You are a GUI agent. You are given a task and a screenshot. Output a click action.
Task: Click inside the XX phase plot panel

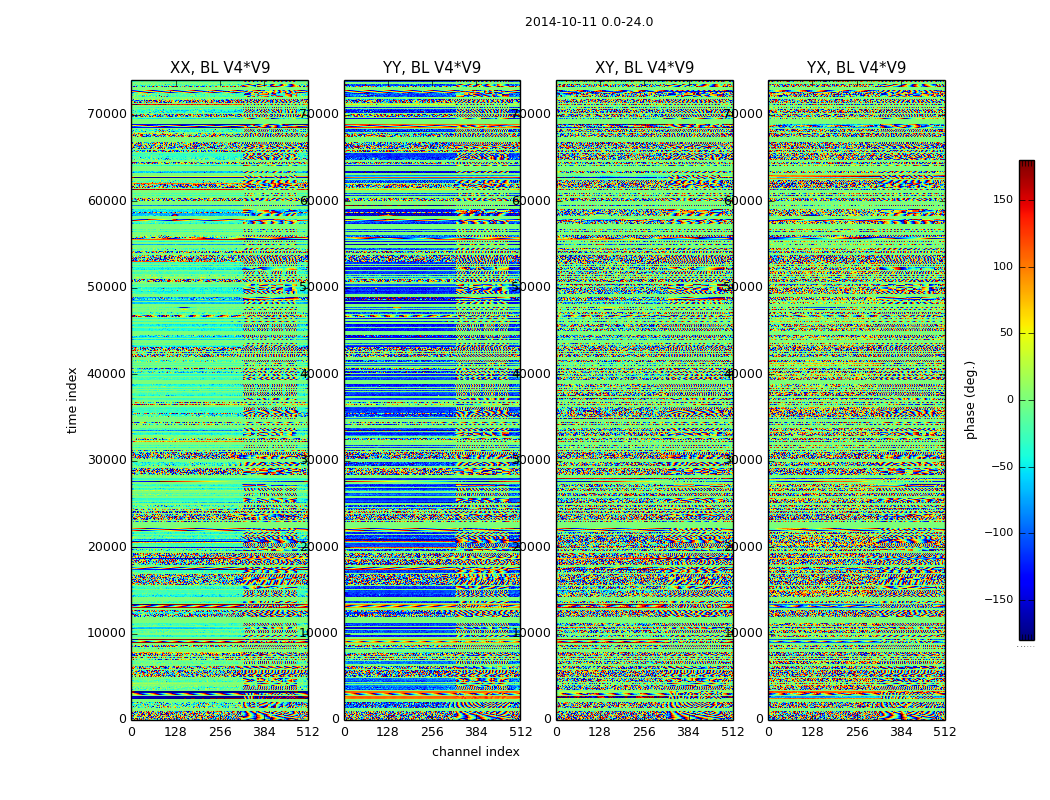[220, 400]
